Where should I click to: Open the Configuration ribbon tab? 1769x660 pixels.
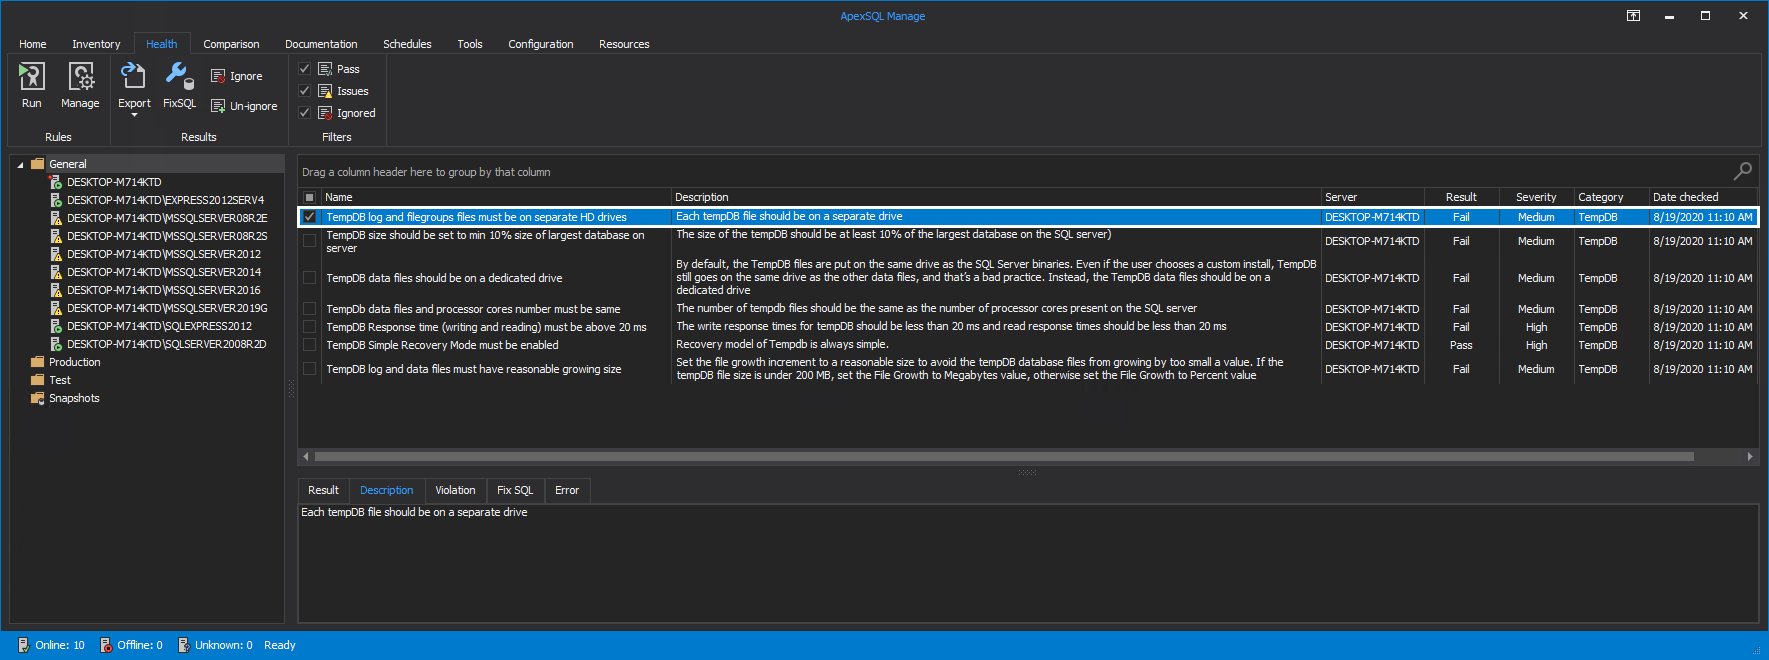(541, 44)
